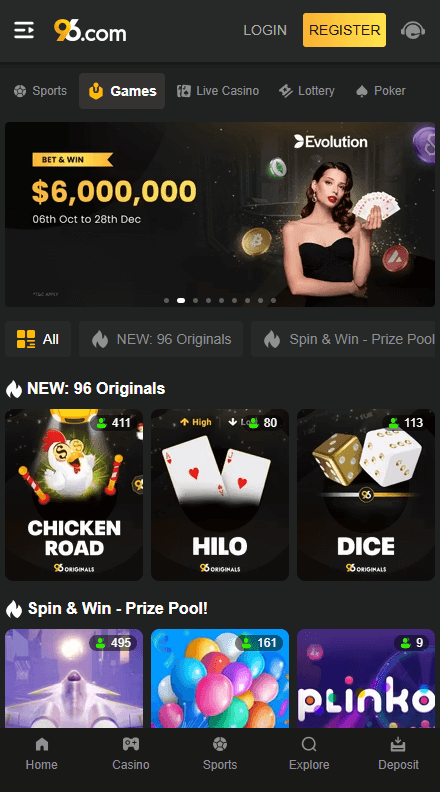Click the 96.com logo

pyautogui.click(x=90, y=30)
